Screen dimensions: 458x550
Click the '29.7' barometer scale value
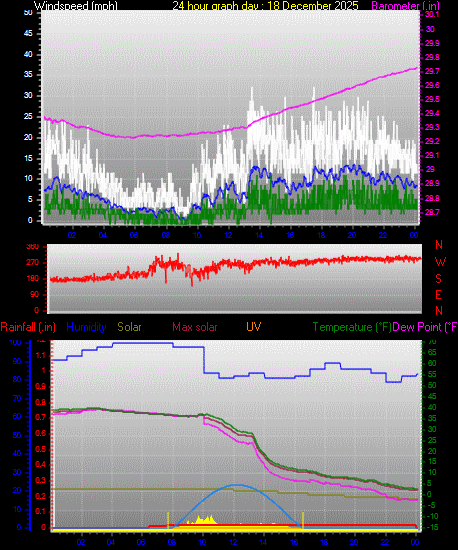point(432,71)
